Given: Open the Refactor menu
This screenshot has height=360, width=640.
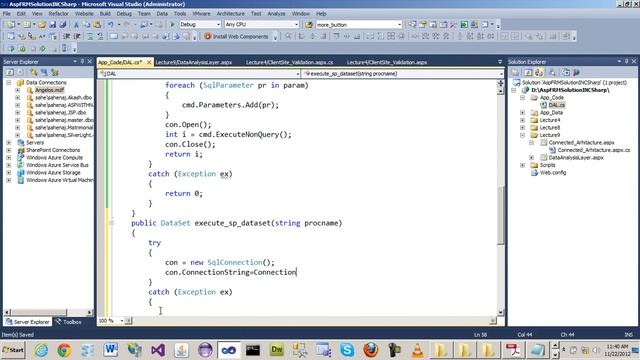Looking at the screenshot, I should tap(58, 13).
